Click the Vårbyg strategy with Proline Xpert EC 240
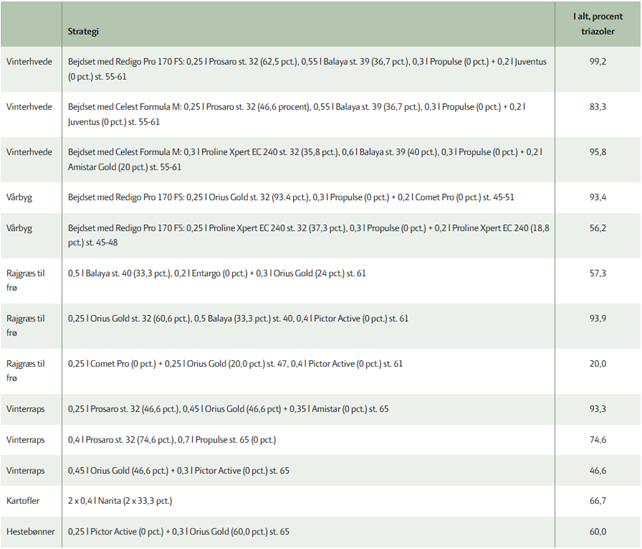 coord(309,235)
